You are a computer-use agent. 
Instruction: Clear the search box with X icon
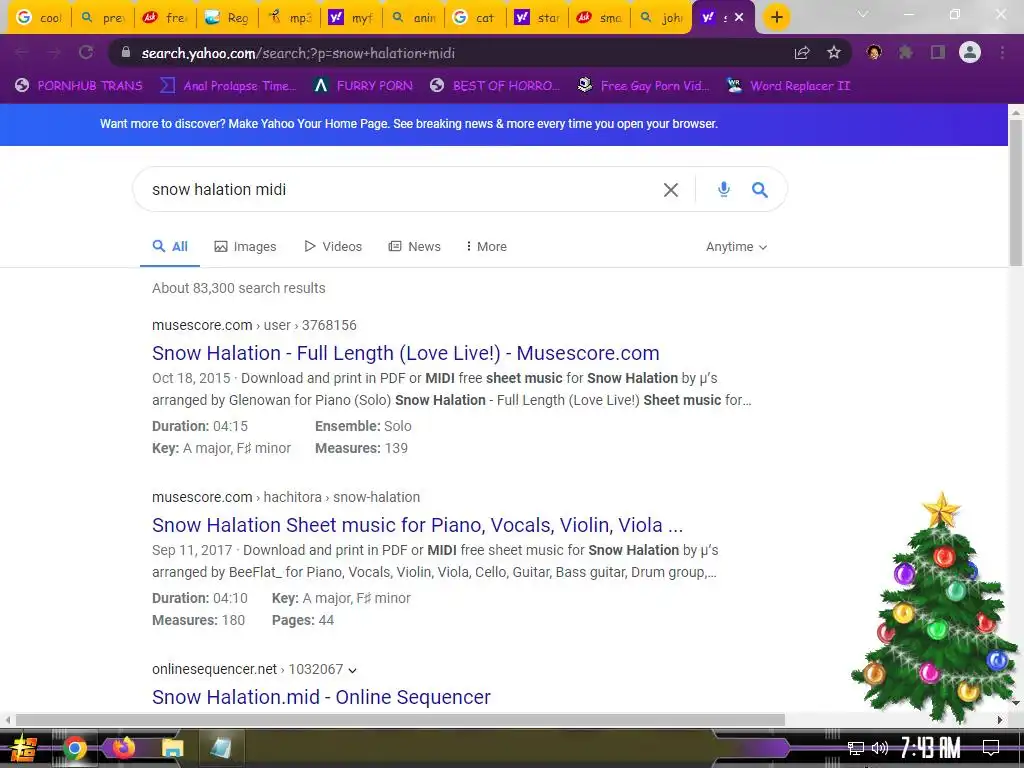(671, 190)
